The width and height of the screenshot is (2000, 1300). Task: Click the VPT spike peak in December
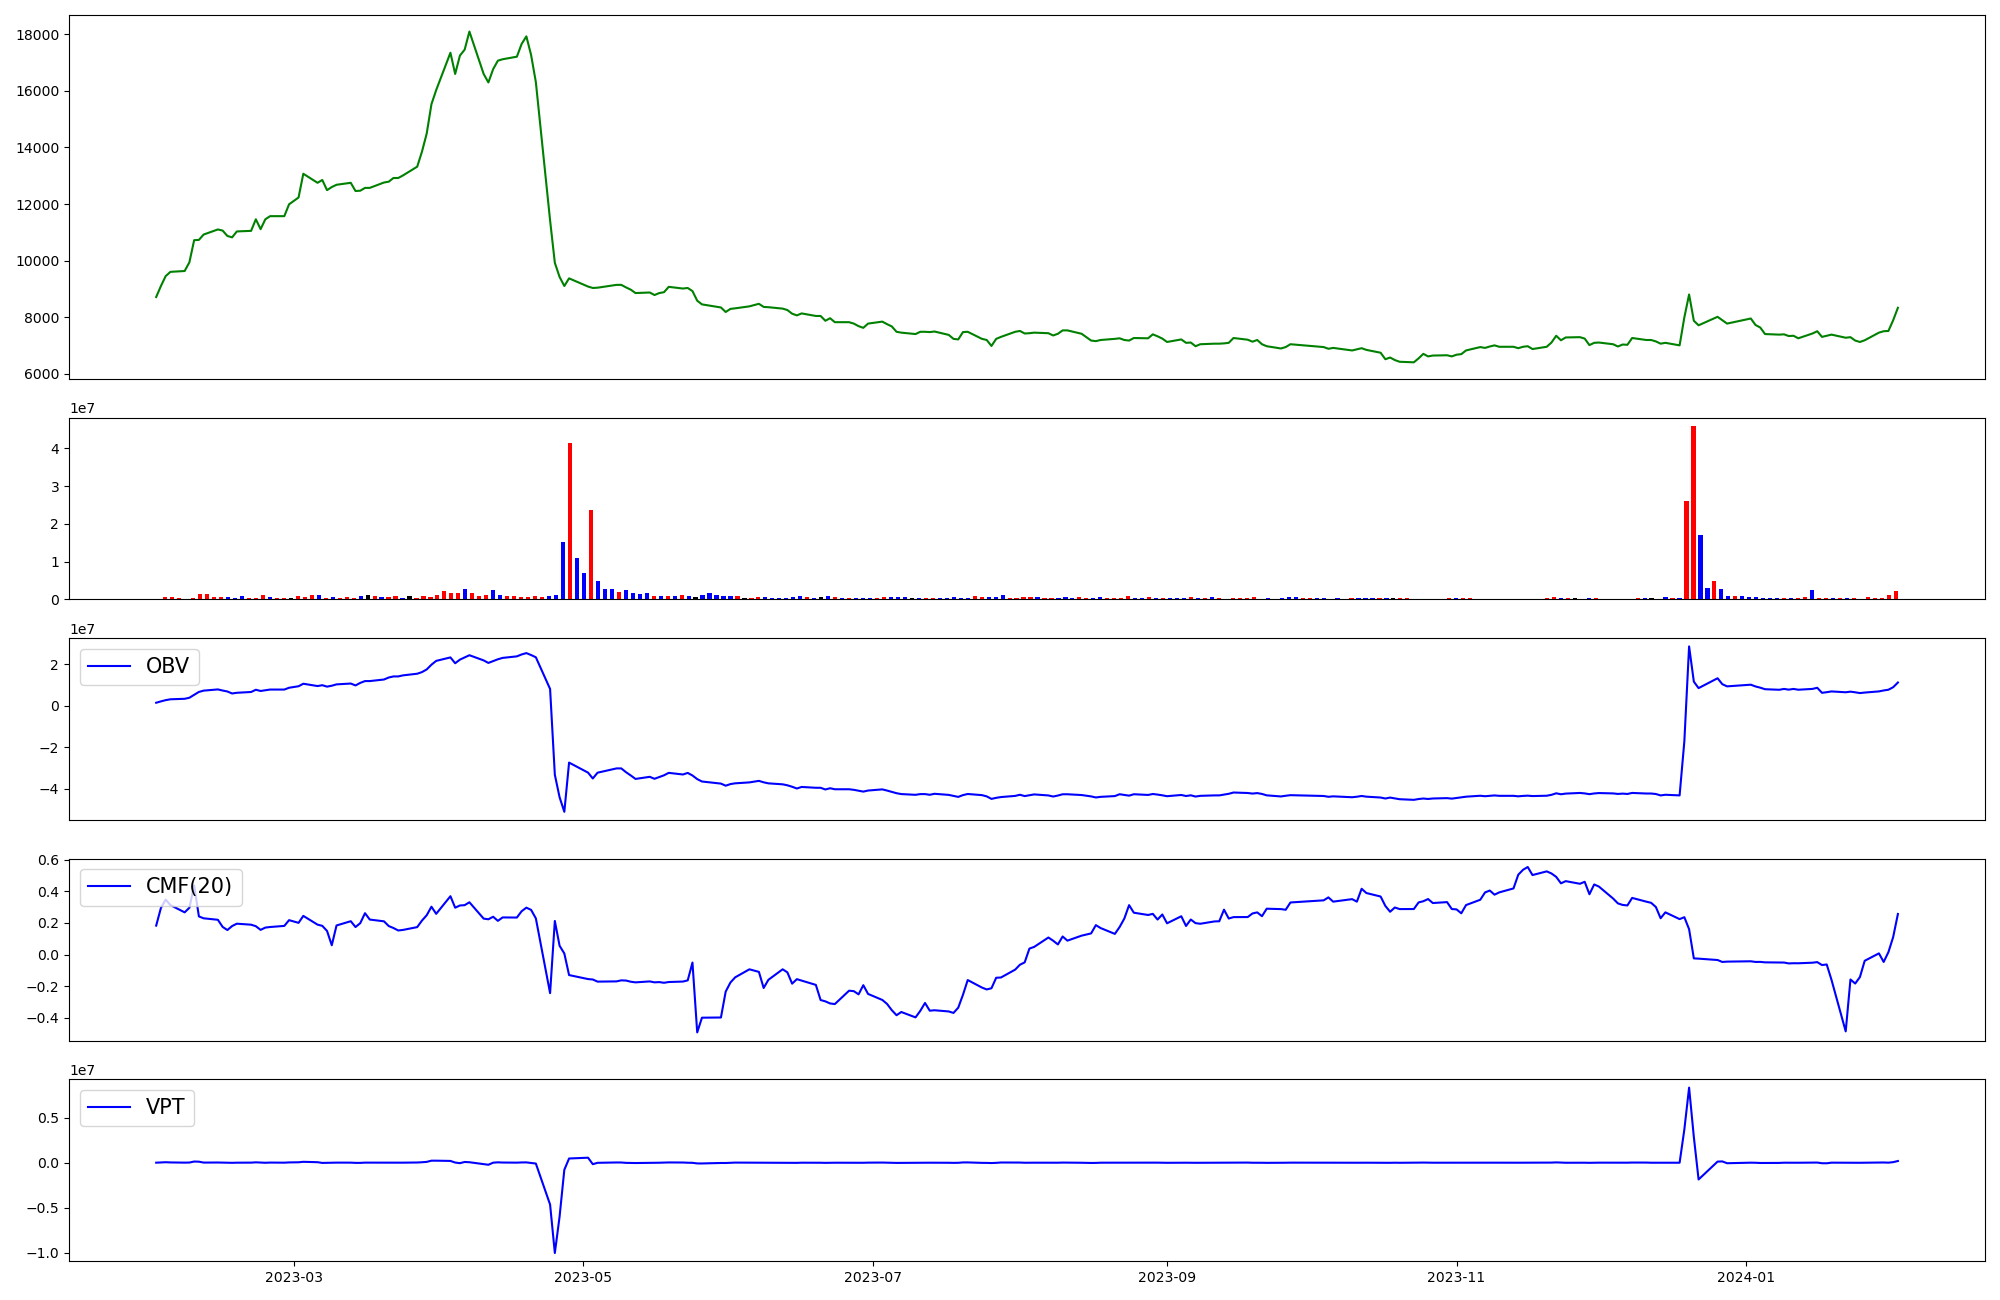(x=1689, y=1089)
